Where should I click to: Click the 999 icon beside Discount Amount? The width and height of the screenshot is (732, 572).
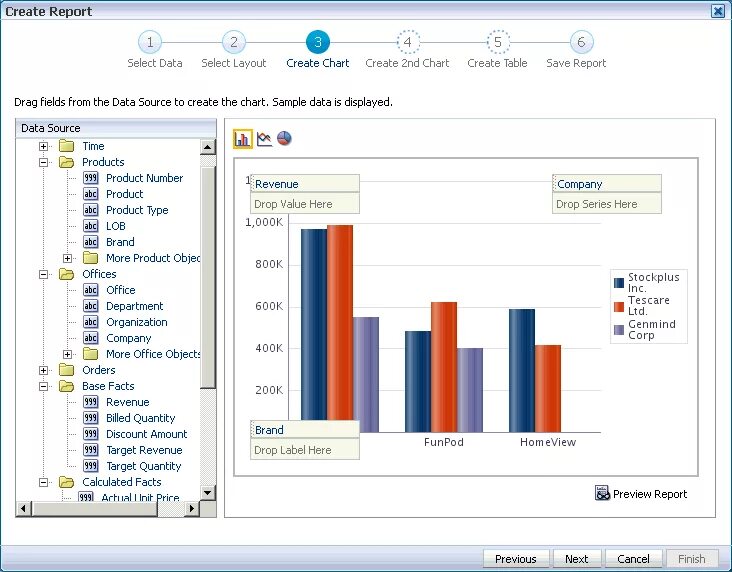click(x=91, y=434)
